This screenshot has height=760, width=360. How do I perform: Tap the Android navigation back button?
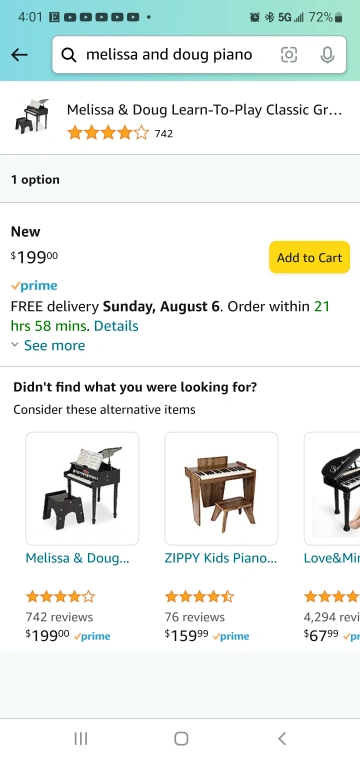tap(282, 739)
